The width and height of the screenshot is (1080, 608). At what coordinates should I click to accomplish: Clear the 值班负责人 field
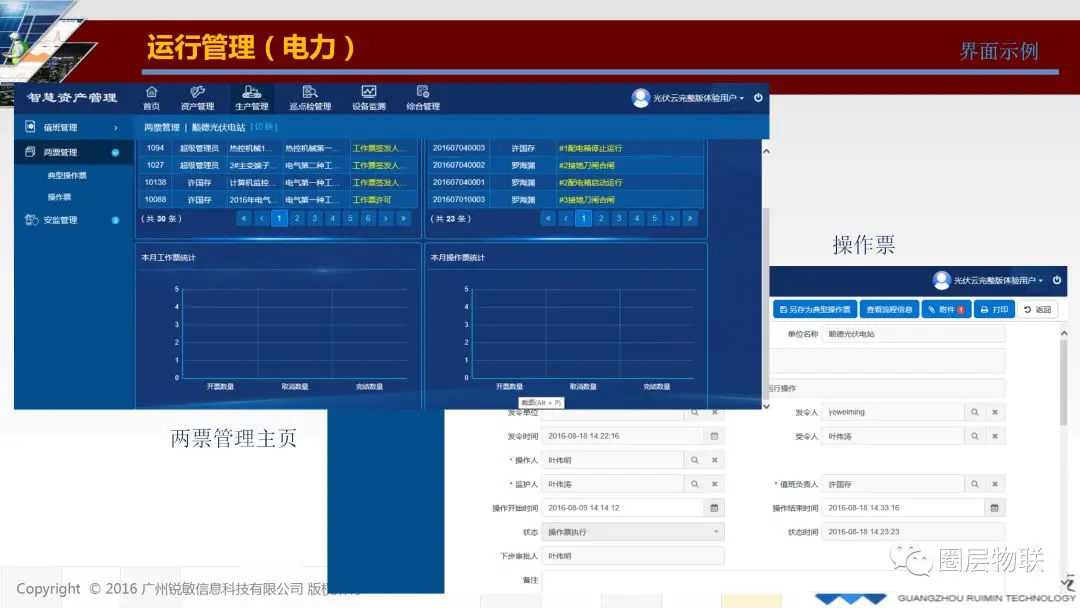point(995,484)
